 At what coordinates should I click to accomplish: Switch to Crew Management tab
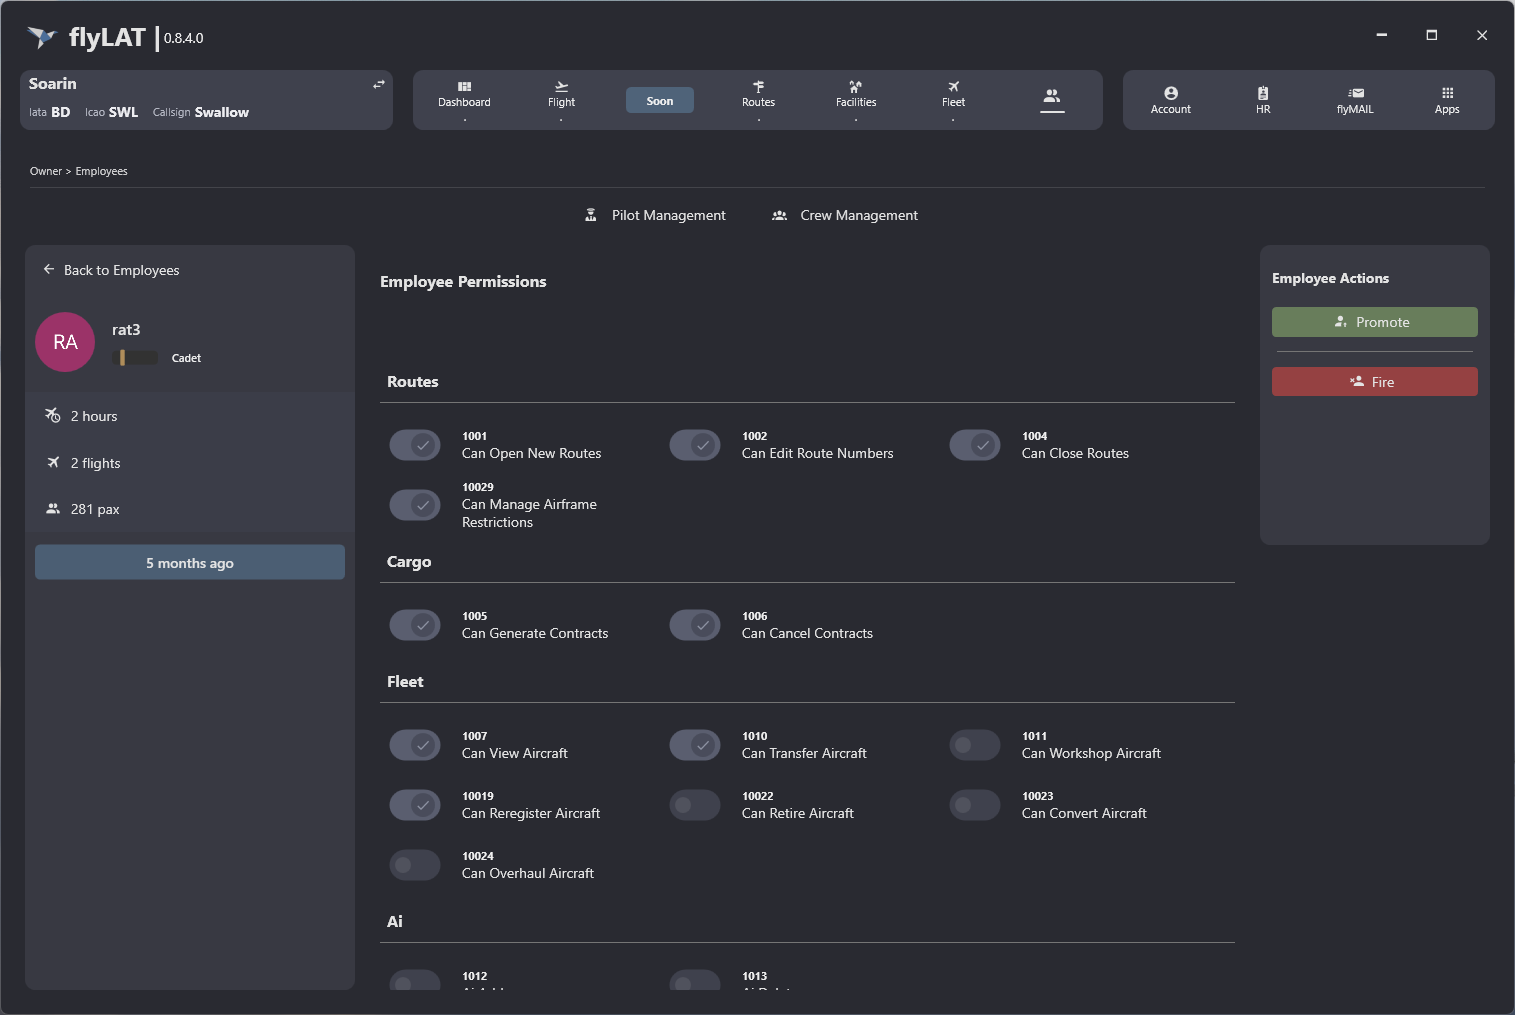click(x=845, y=215)
